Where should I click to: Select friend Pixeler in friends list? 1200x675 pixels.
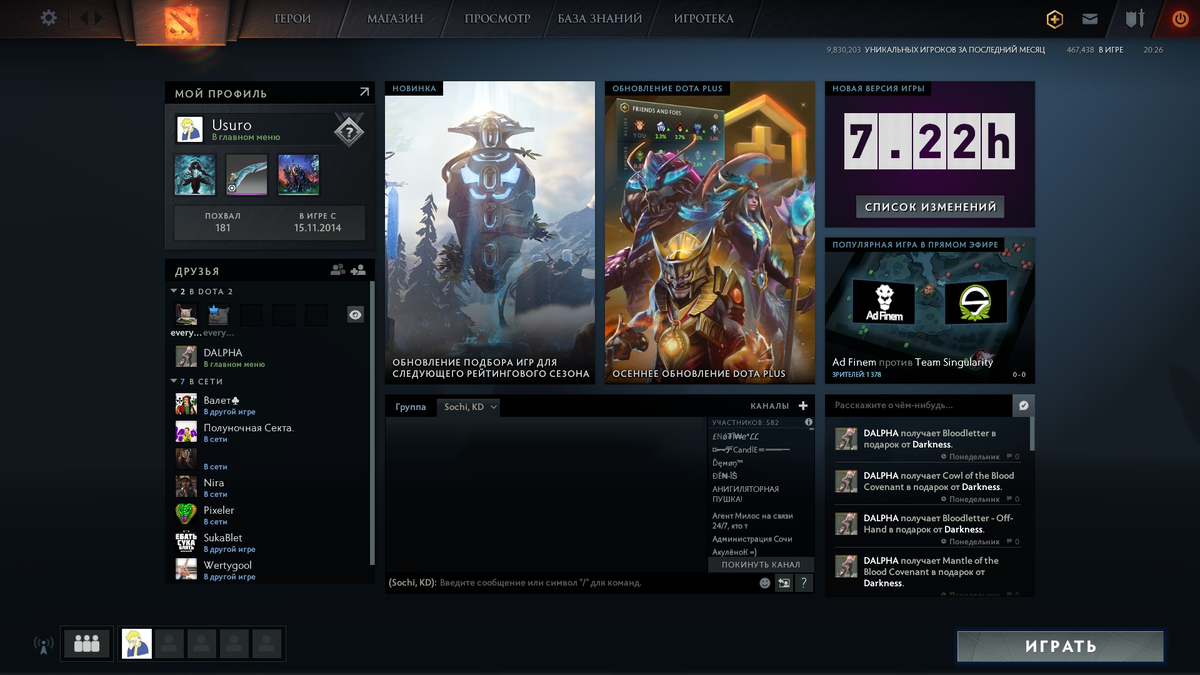click(x=270, y=515)
